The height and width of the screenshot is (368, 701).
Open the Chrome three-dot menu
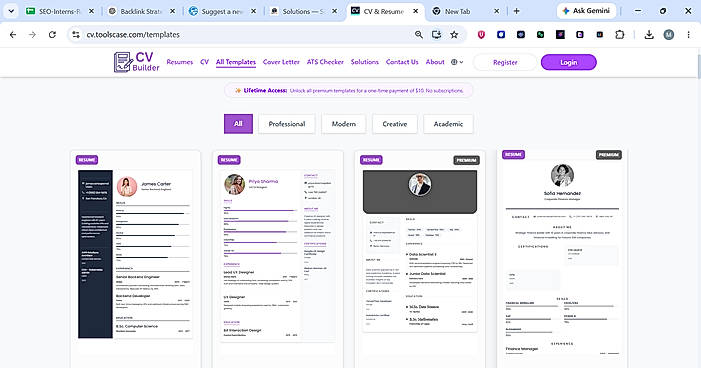pyautogui.click(x=688, y=34)
